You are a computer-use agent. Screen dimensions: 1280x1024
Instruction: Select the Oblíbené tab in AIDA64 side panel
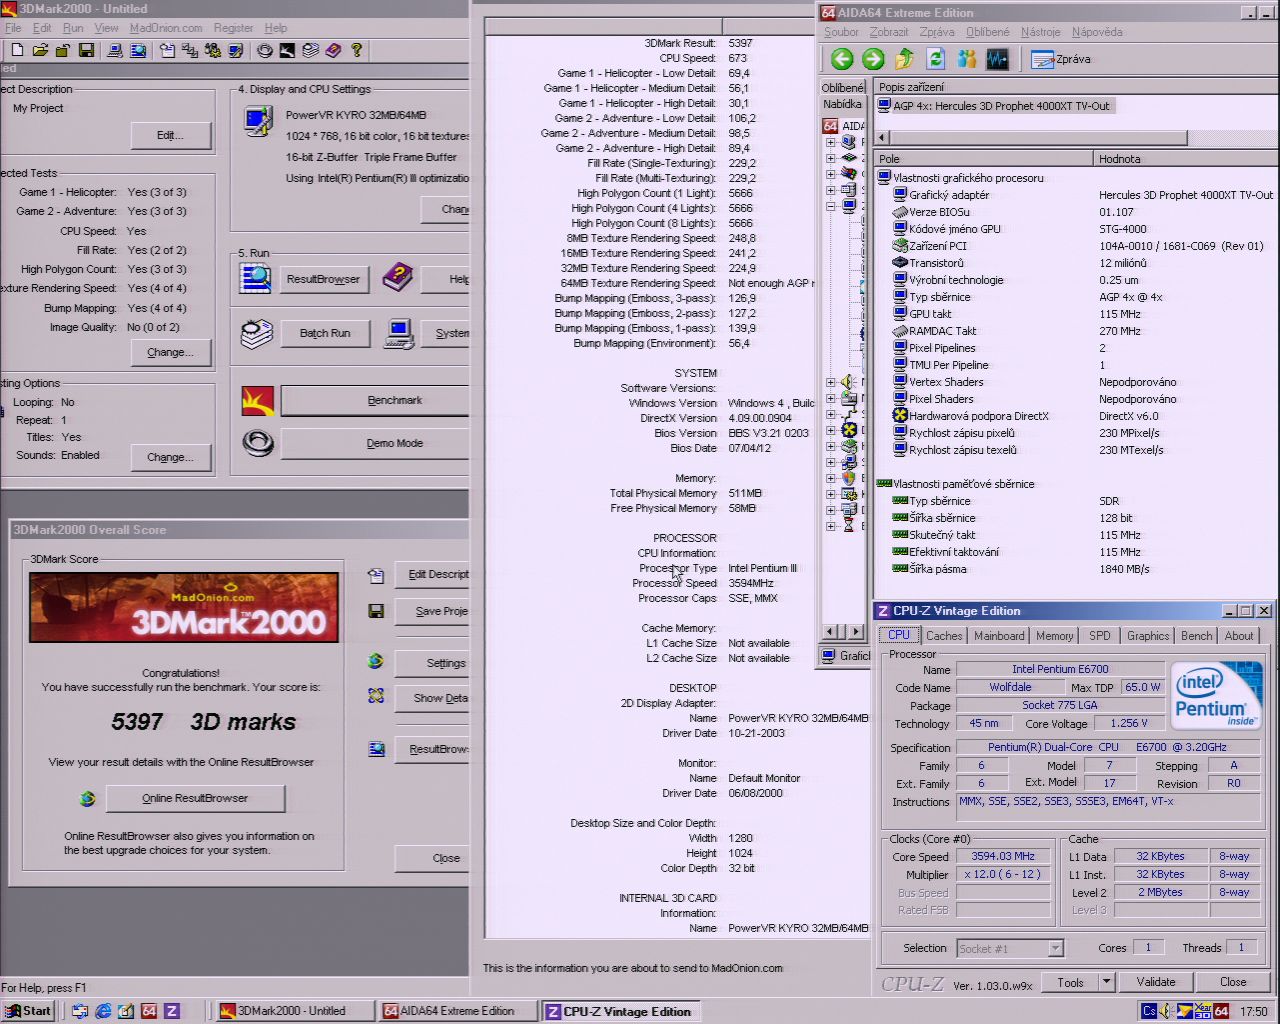pyautogui.click(x=842, y=87)
